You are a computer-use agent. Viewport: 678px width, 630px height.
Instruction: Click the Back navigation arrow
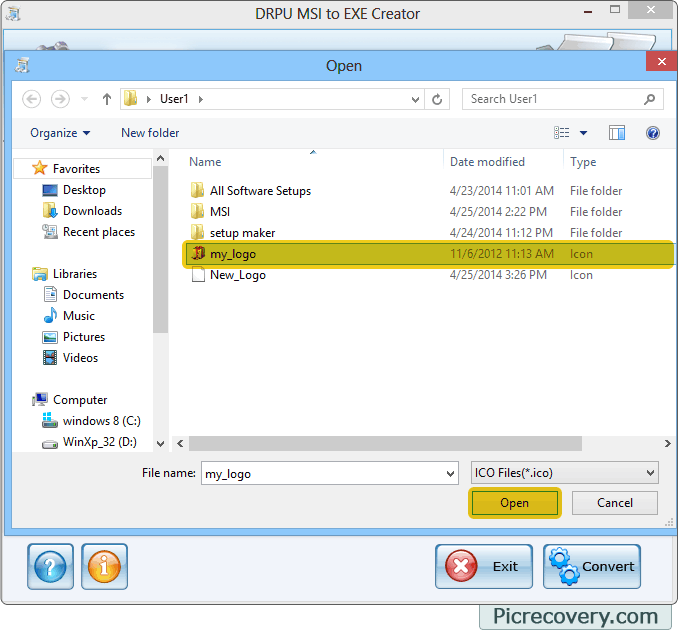click(32, 99)
